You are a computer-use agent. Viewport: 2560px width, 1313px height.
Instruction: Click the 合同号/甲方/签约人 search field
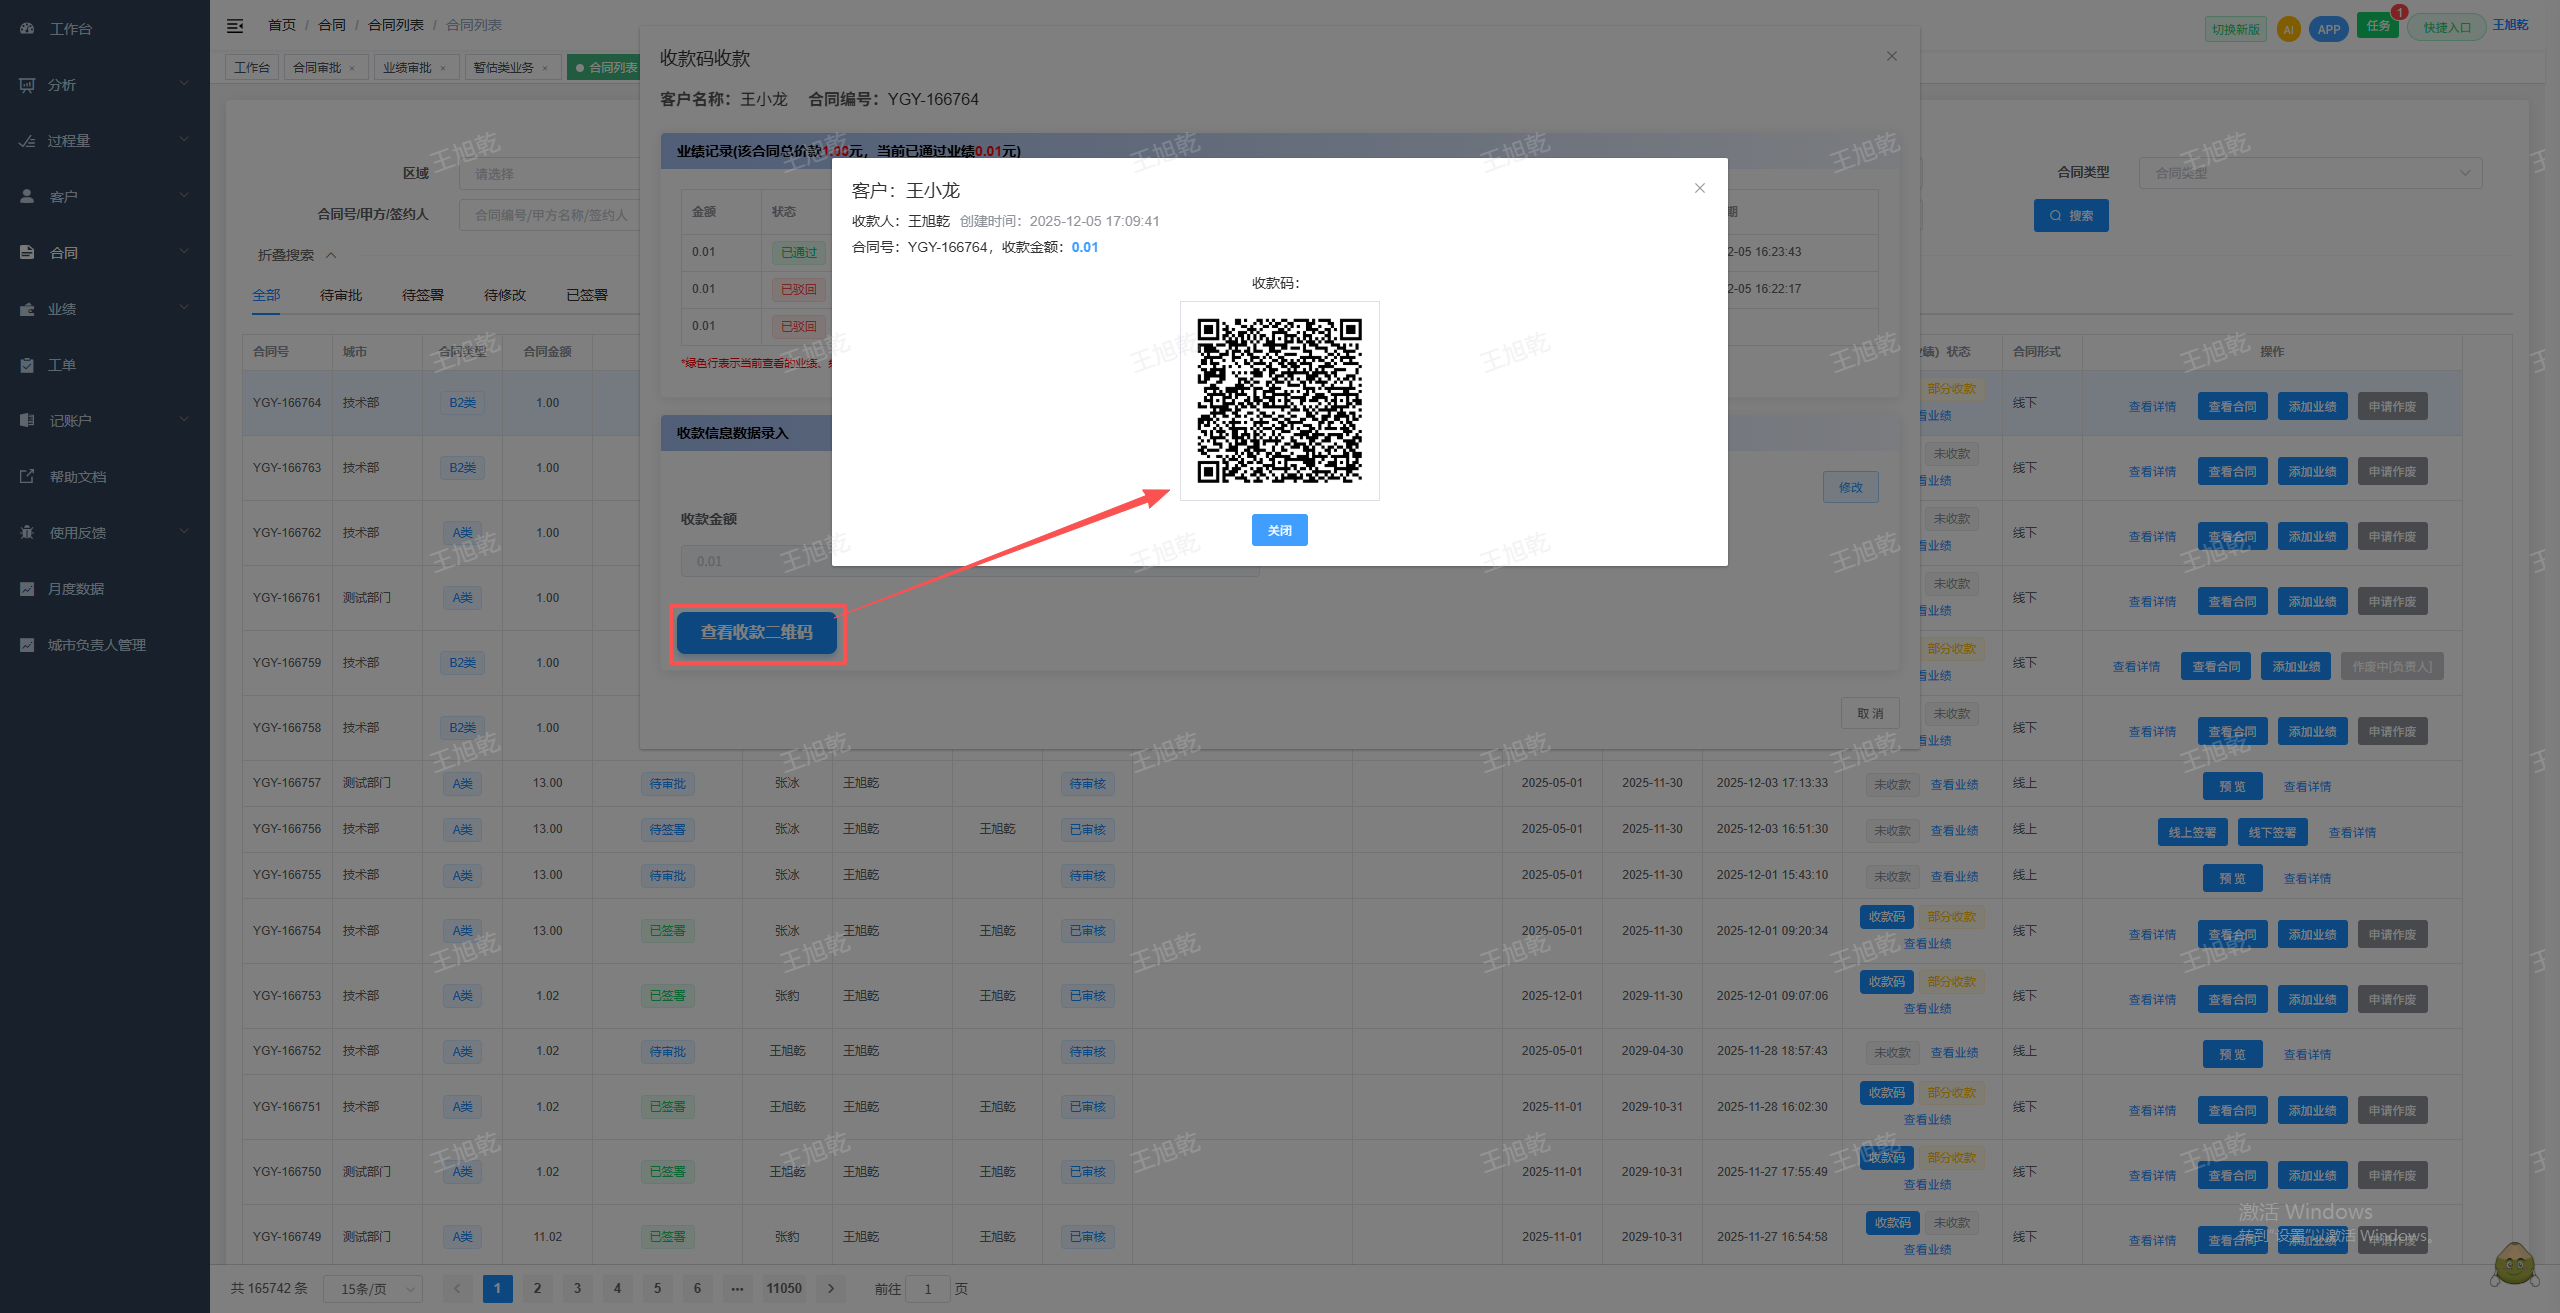tap(549, 215)
